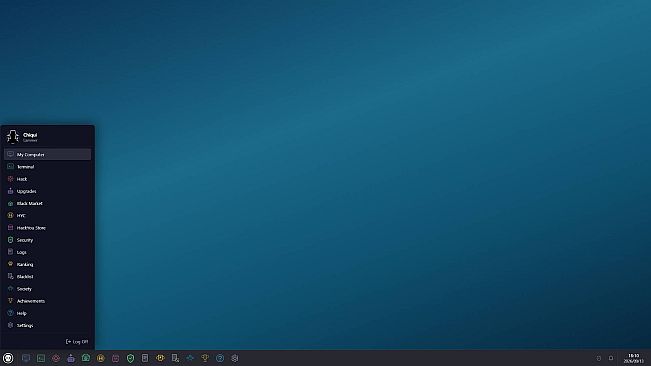Open Security shield icon on the taskbar
651x366 pixels.
130,358
